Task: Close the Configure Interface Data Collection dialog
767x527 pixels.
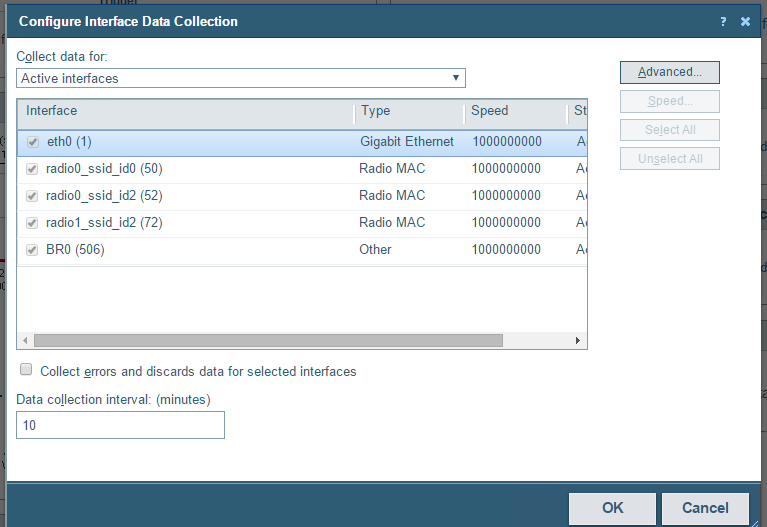Action: [745, 22]
